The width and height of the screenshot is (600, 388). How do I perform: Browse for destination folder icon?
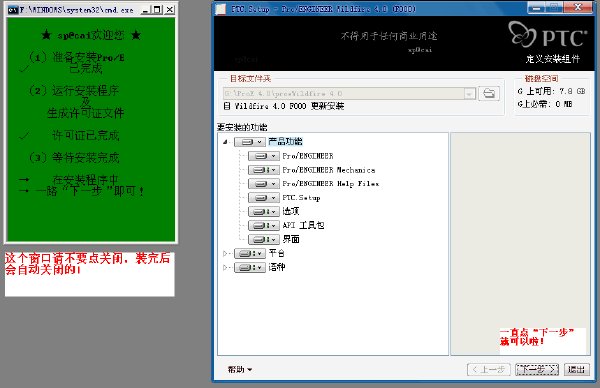489,93
